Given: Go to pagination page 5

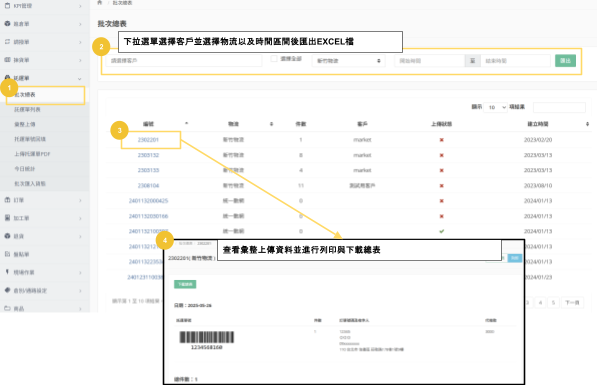Looking at the screenshot, I should coord(553,303).
